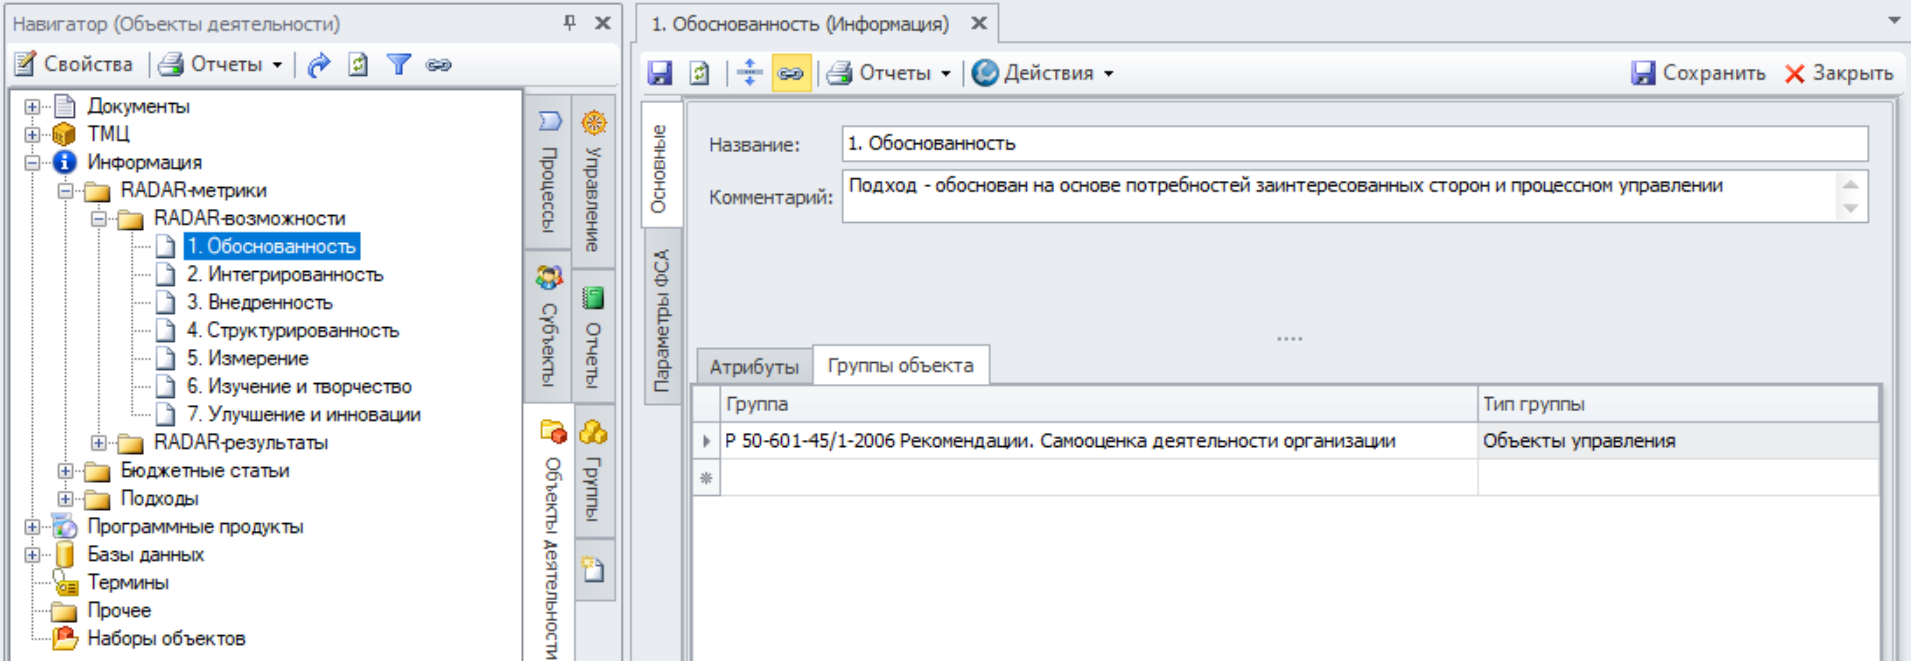Click the refresh icon in Navigator toolbar
This screenshot has width=1911, height=661.
coord(358,65)
